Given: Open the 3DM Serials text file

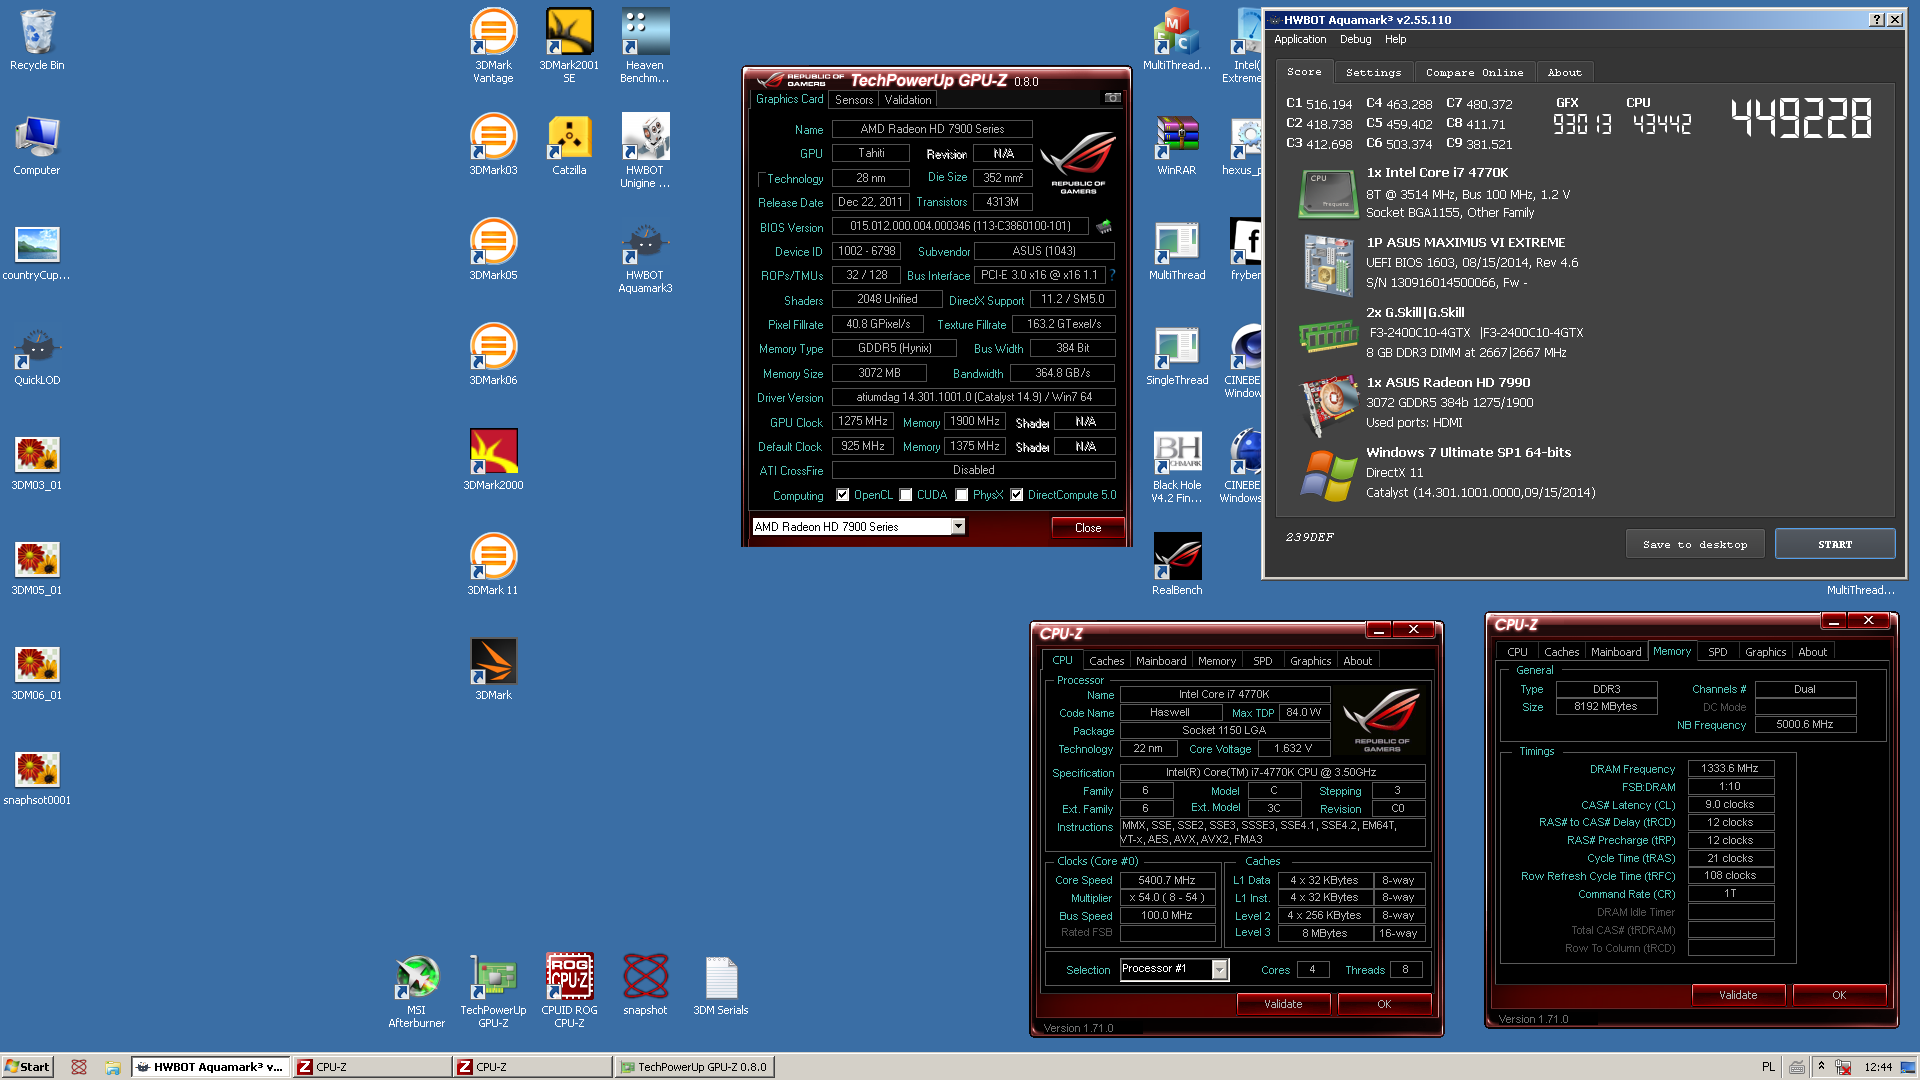Looking at the screenshot, I should (721, 986).
